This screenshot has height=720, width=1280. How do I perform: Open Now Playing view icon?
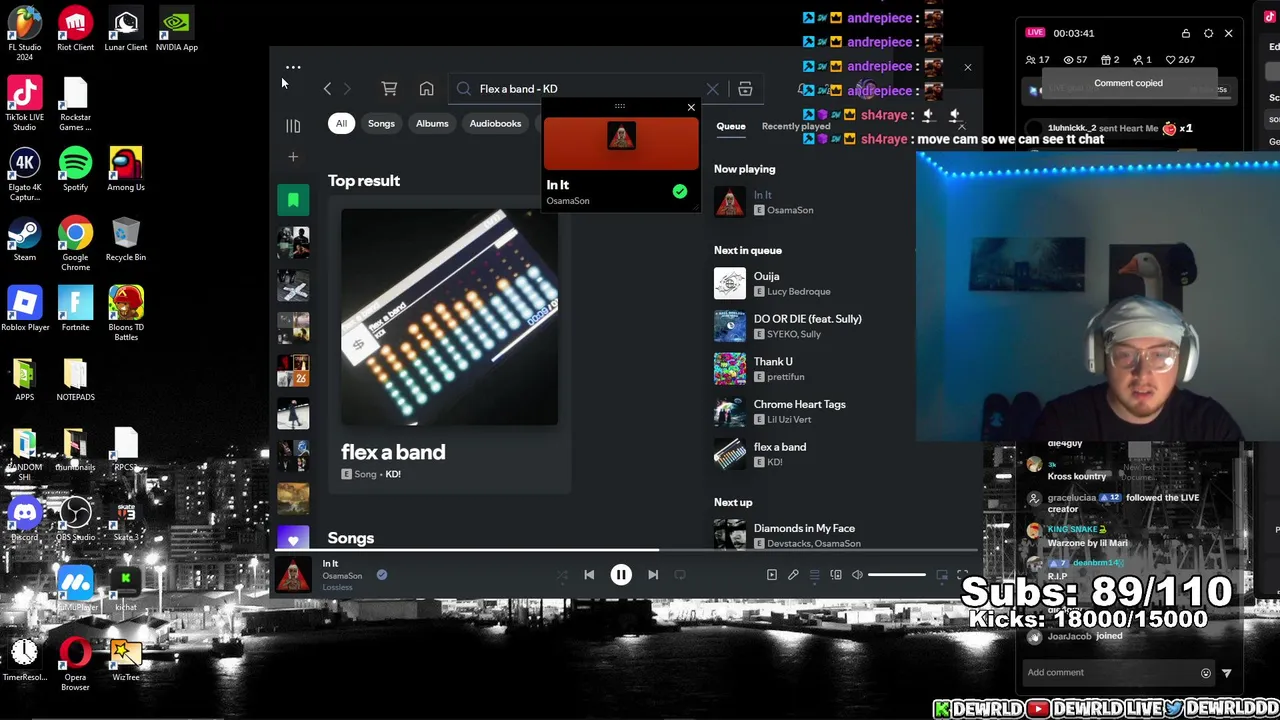coord(772,575)
